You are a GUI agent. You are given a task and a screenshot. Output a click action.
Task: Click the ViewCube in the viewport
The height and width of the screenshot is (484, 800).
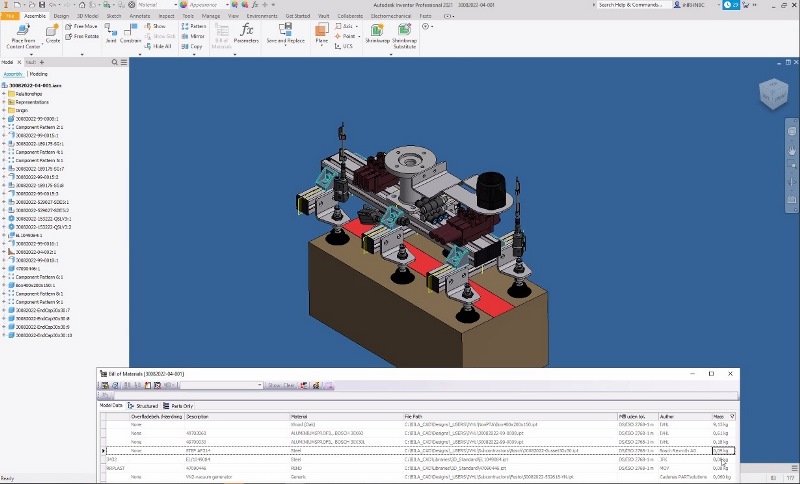[x=773, y=94]
